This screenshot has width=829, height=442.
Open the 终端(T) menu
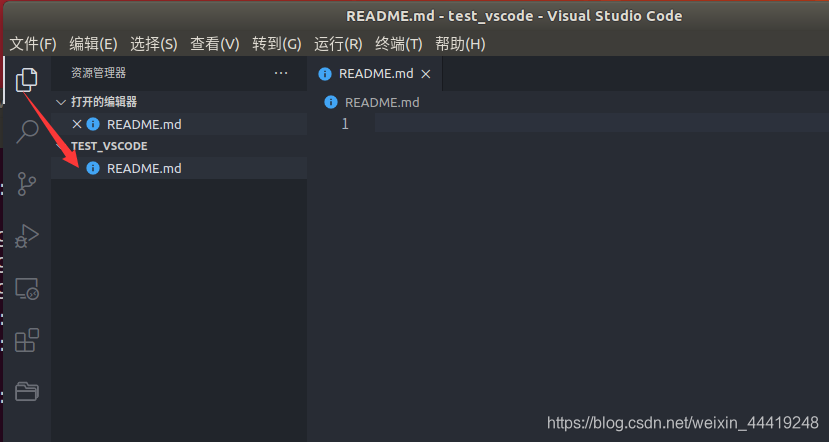click(399, 44)
